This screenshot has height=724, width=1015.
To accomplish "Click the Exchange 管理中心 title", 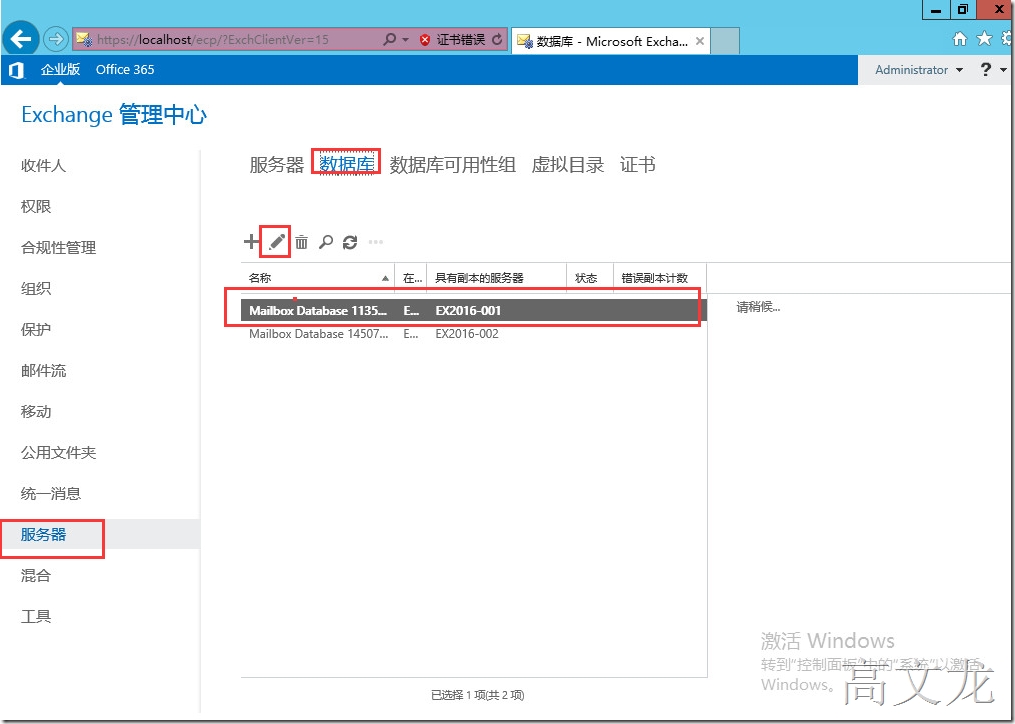I will 114,115.
